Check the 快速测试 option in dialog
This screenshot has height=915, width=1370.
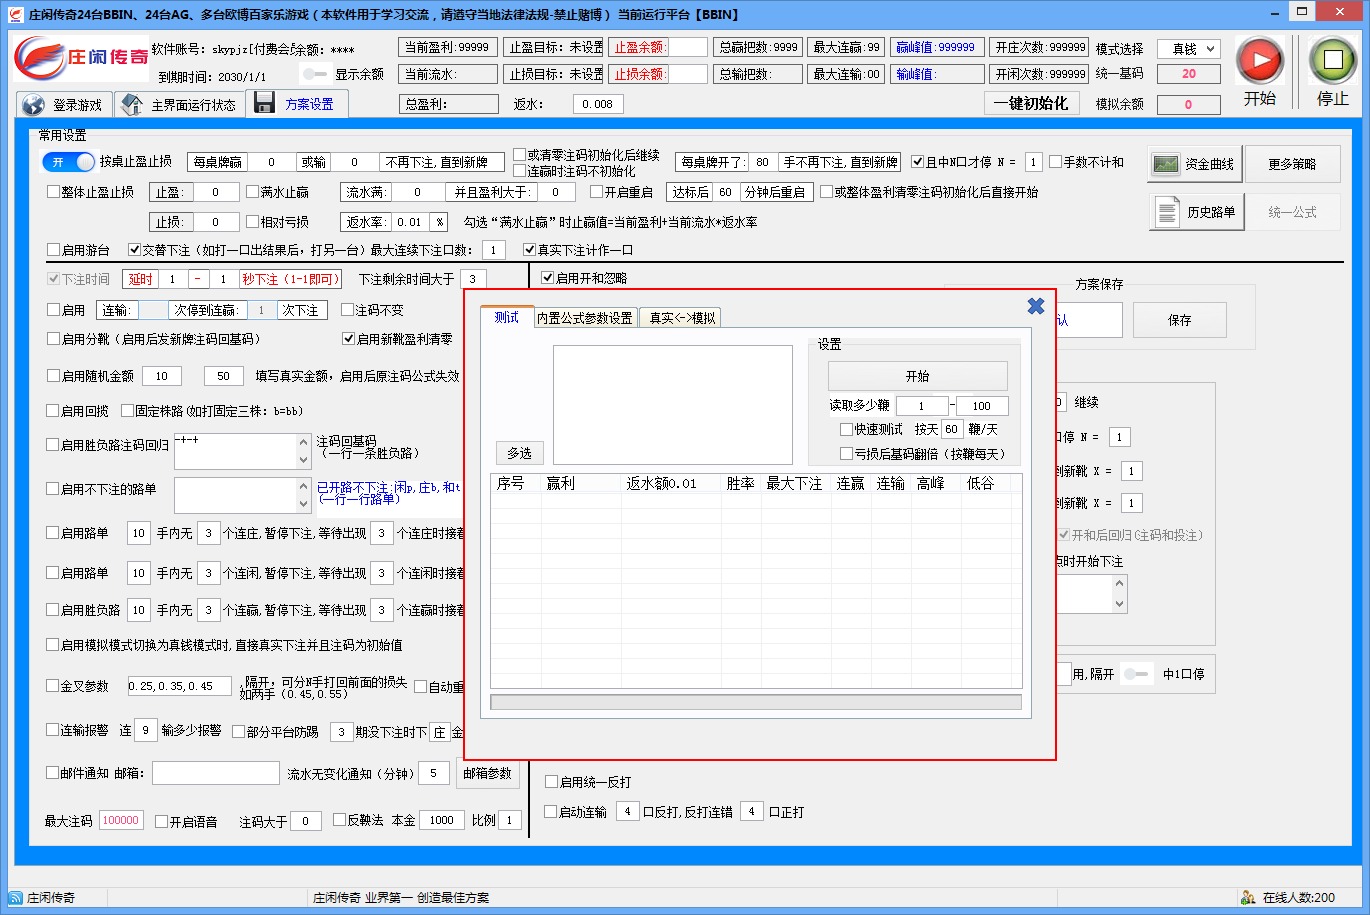[847, 429]
